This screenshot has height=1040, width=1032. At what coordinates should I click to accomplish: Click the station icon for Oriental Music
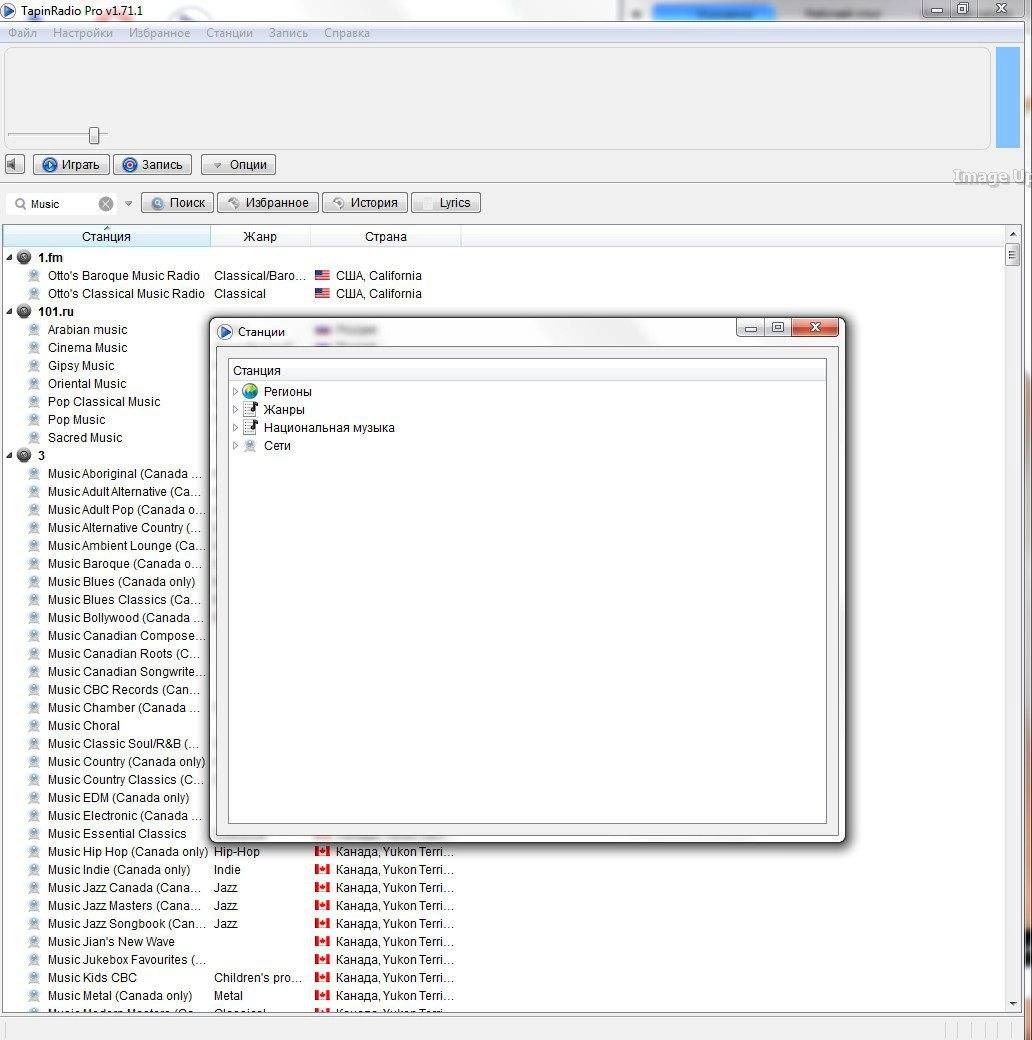(34, 383)
